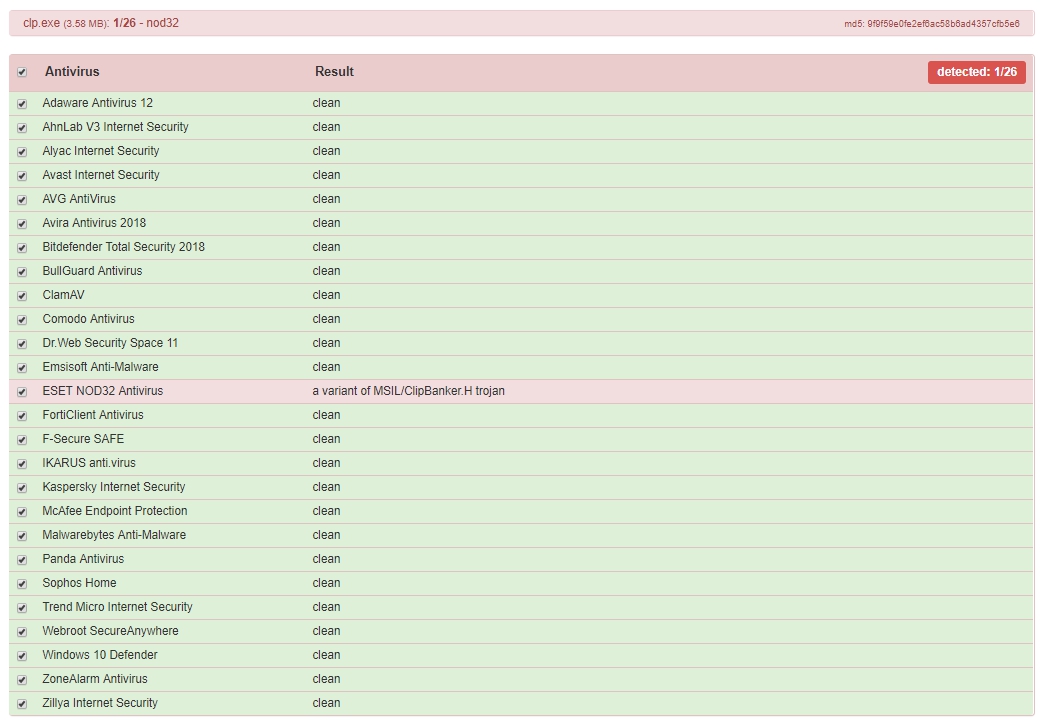The height and width of the screenshot is (725, 1048).
Task: Click the Bitdefender Total Security 2018 name
Action: (x=124, y=247)
